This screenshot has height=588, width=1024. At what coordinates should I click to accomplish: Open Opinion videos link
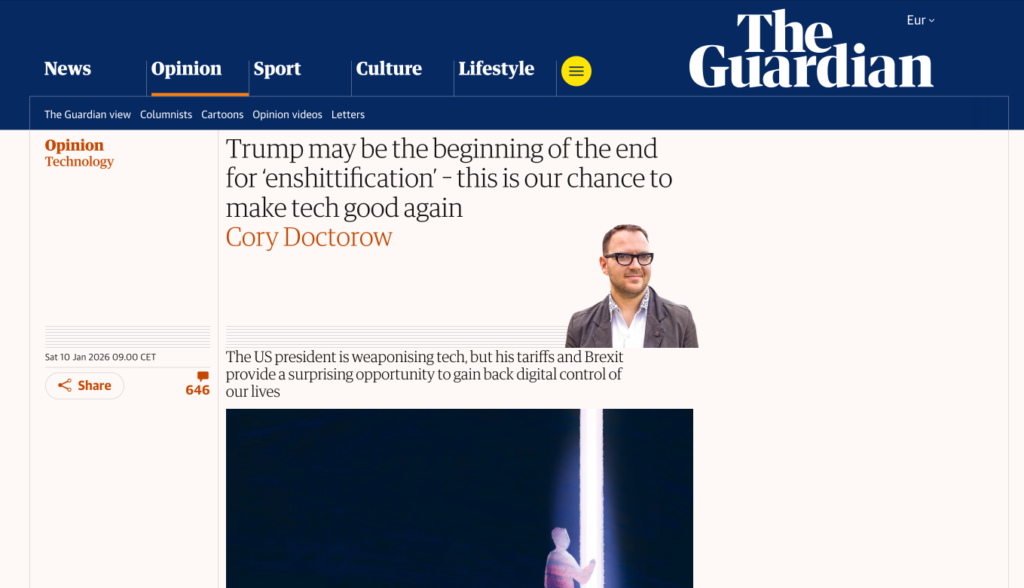click(x=287, y=114)
